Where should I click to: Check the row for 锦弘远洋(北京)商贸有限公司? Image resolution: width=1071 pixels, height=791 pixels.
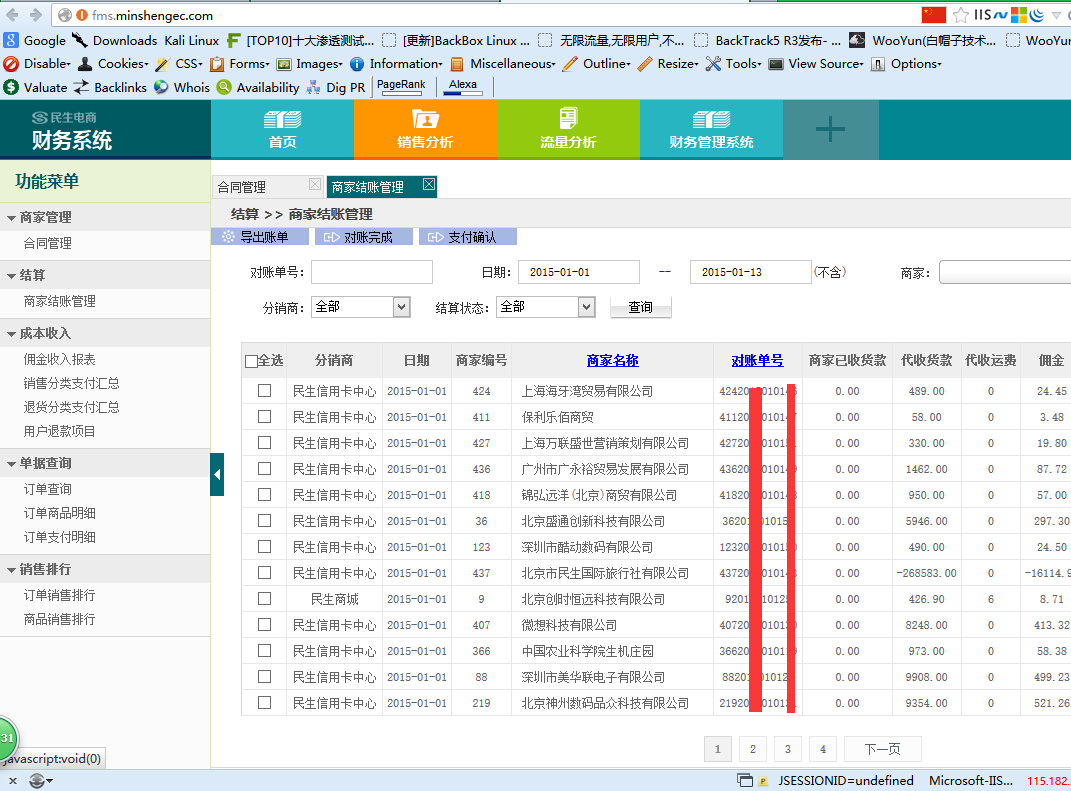click(x=264, y=495)
